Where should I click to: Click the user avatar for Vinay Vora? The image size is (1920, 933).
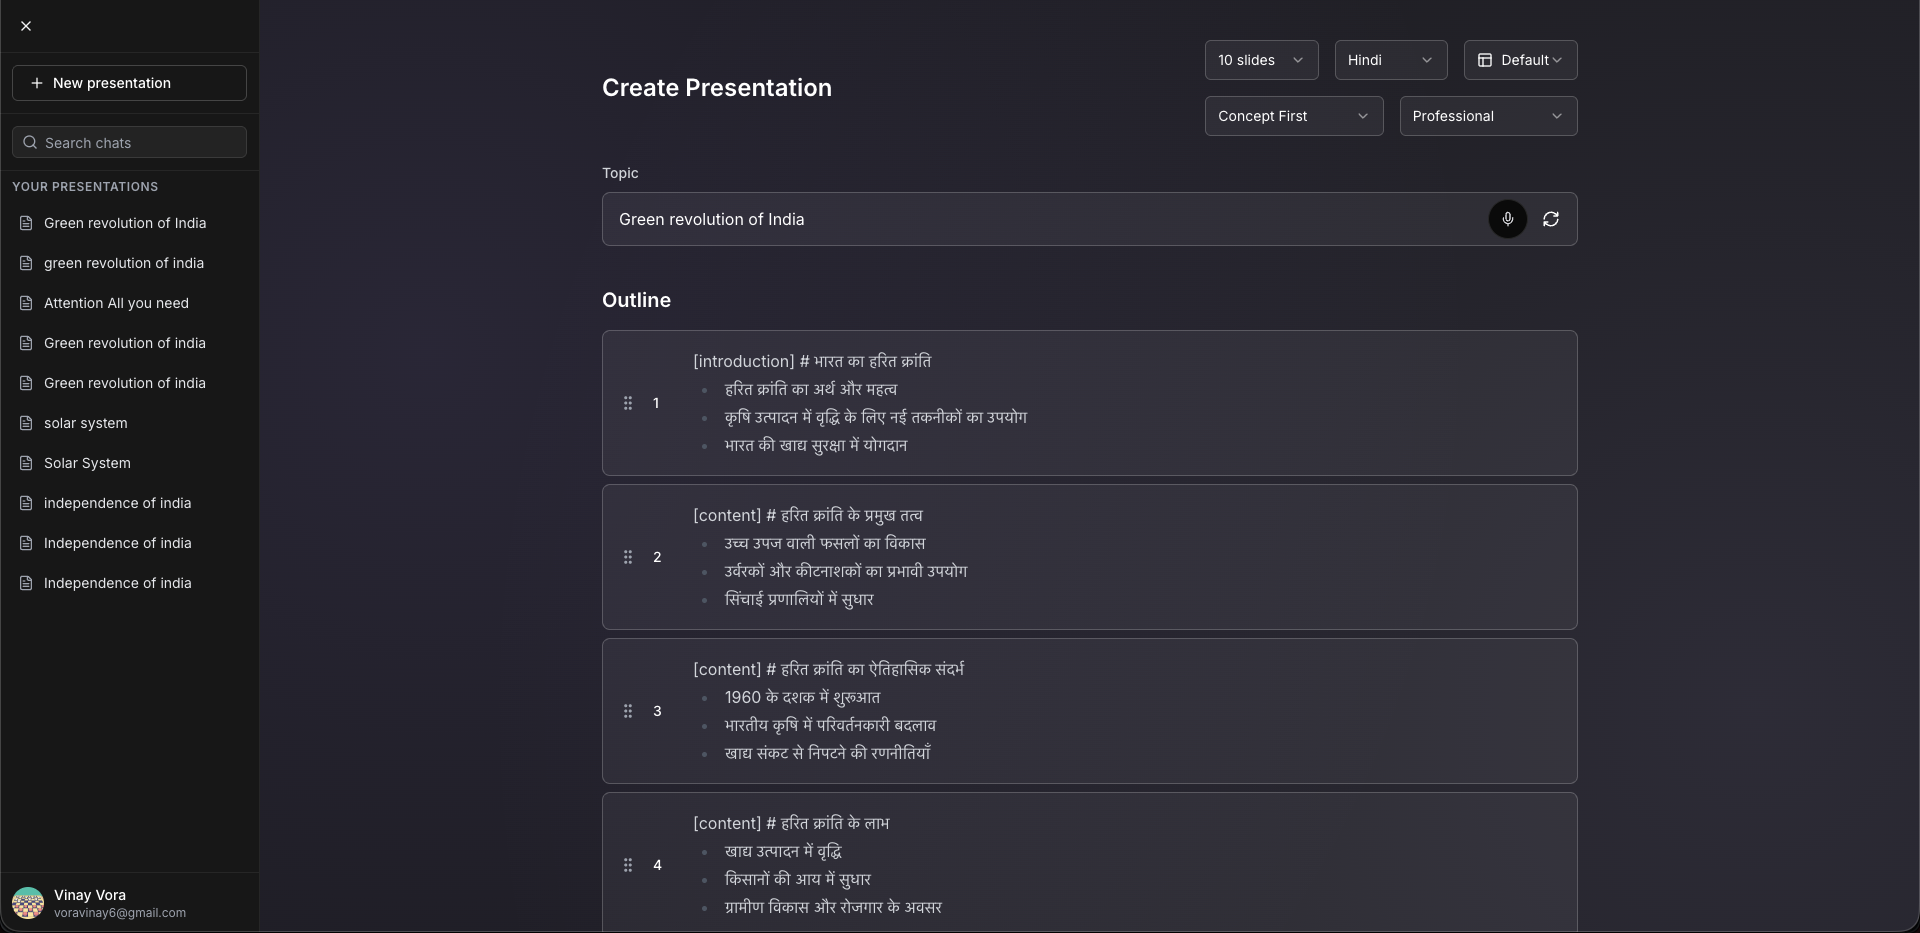pyautogui.click(x=28, y=902)
